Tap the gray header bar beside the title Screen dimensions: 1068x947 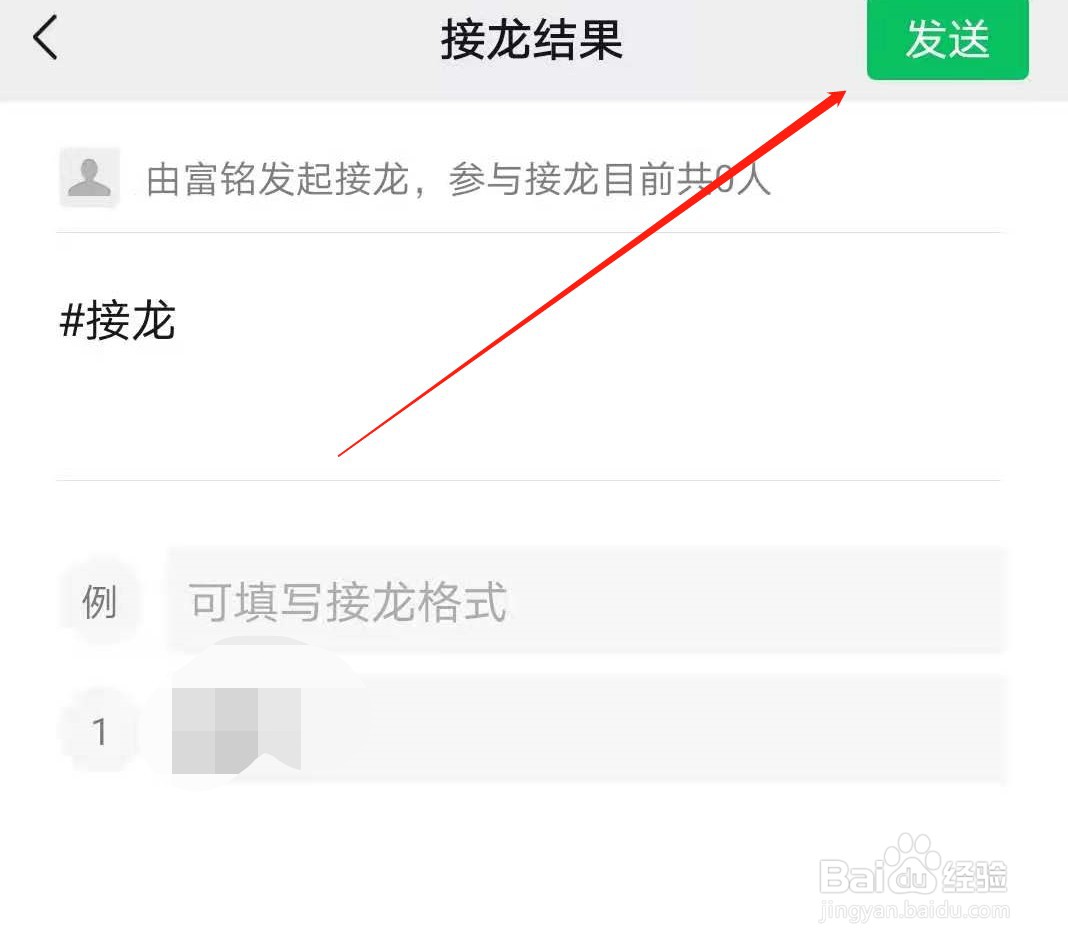click(742, 41)
